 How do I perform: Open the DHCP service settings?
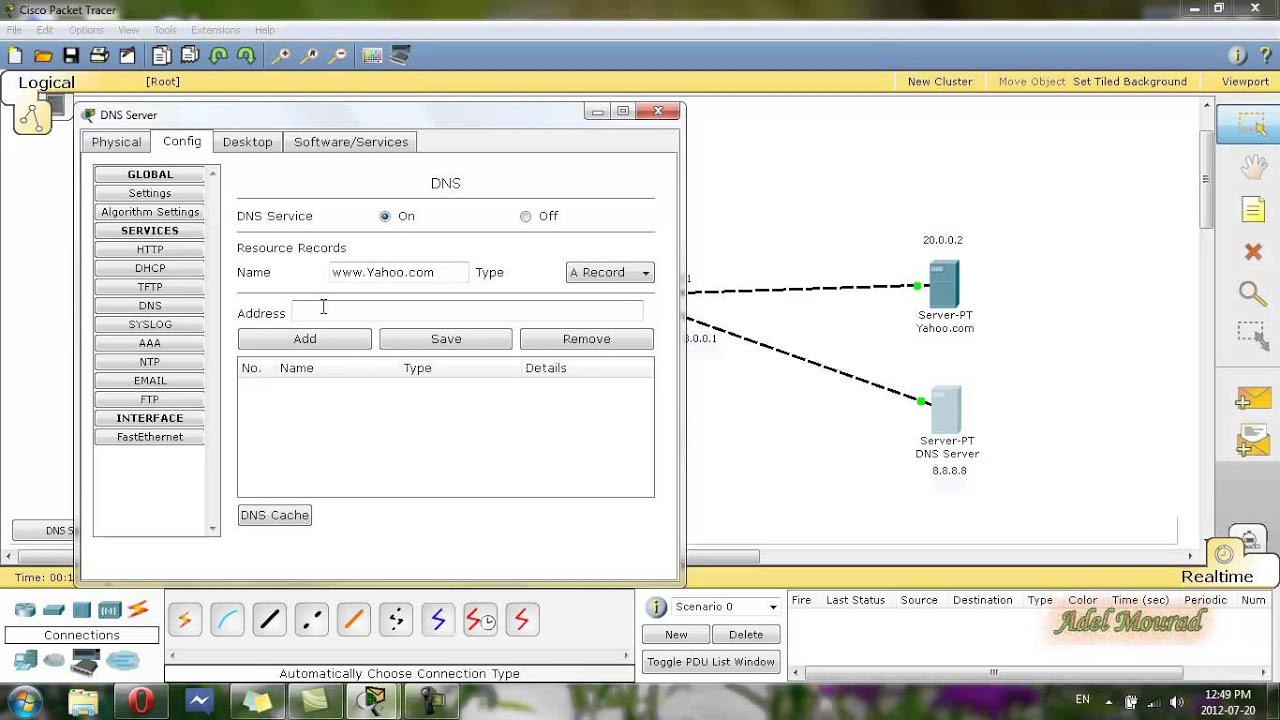tap(150, 268)
